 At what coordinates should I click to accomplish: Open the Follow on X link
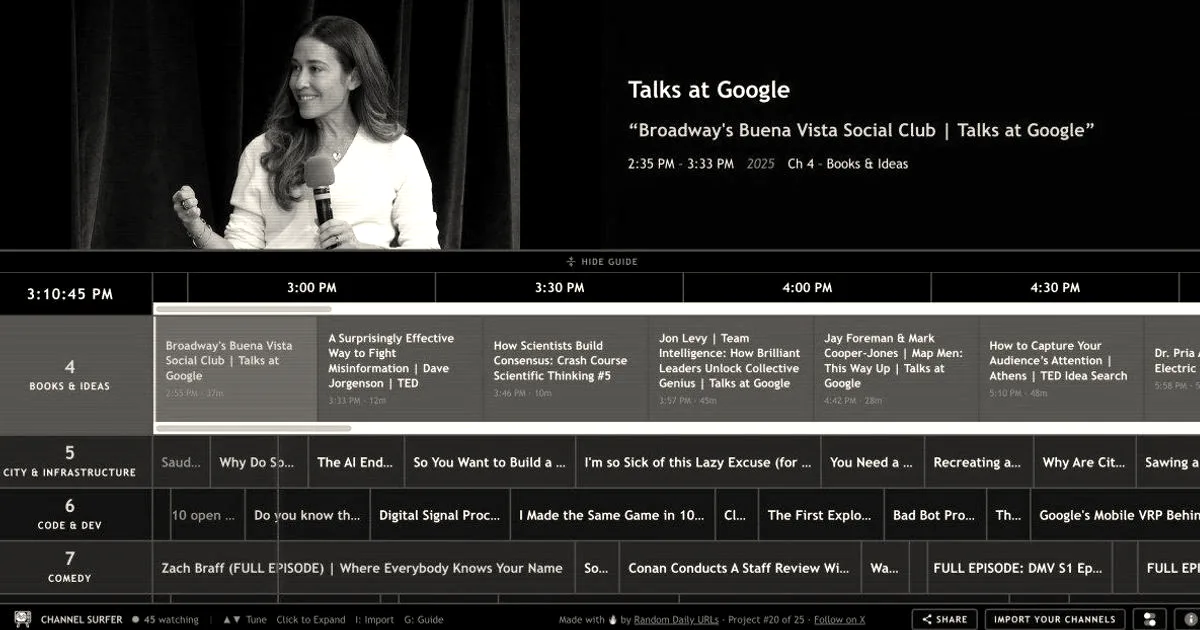839,620
